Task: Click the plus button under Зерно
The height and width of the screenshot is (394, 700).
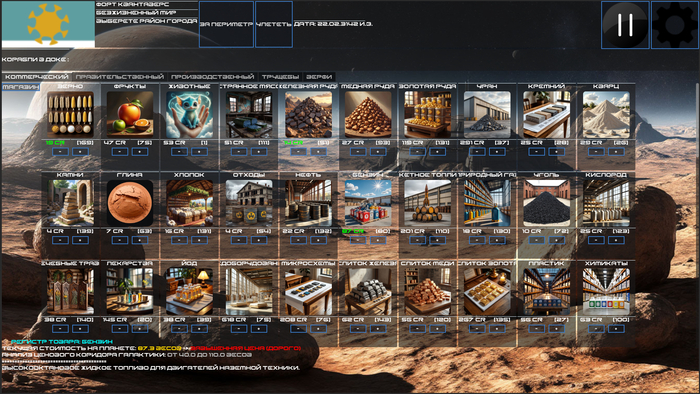Action: click(80, 152)
